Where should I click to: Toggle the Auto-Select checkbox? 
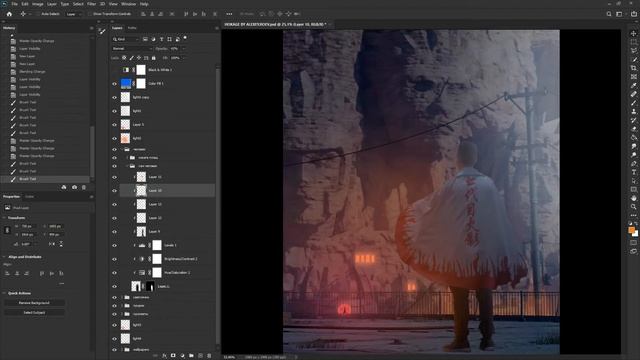[38, 14]
